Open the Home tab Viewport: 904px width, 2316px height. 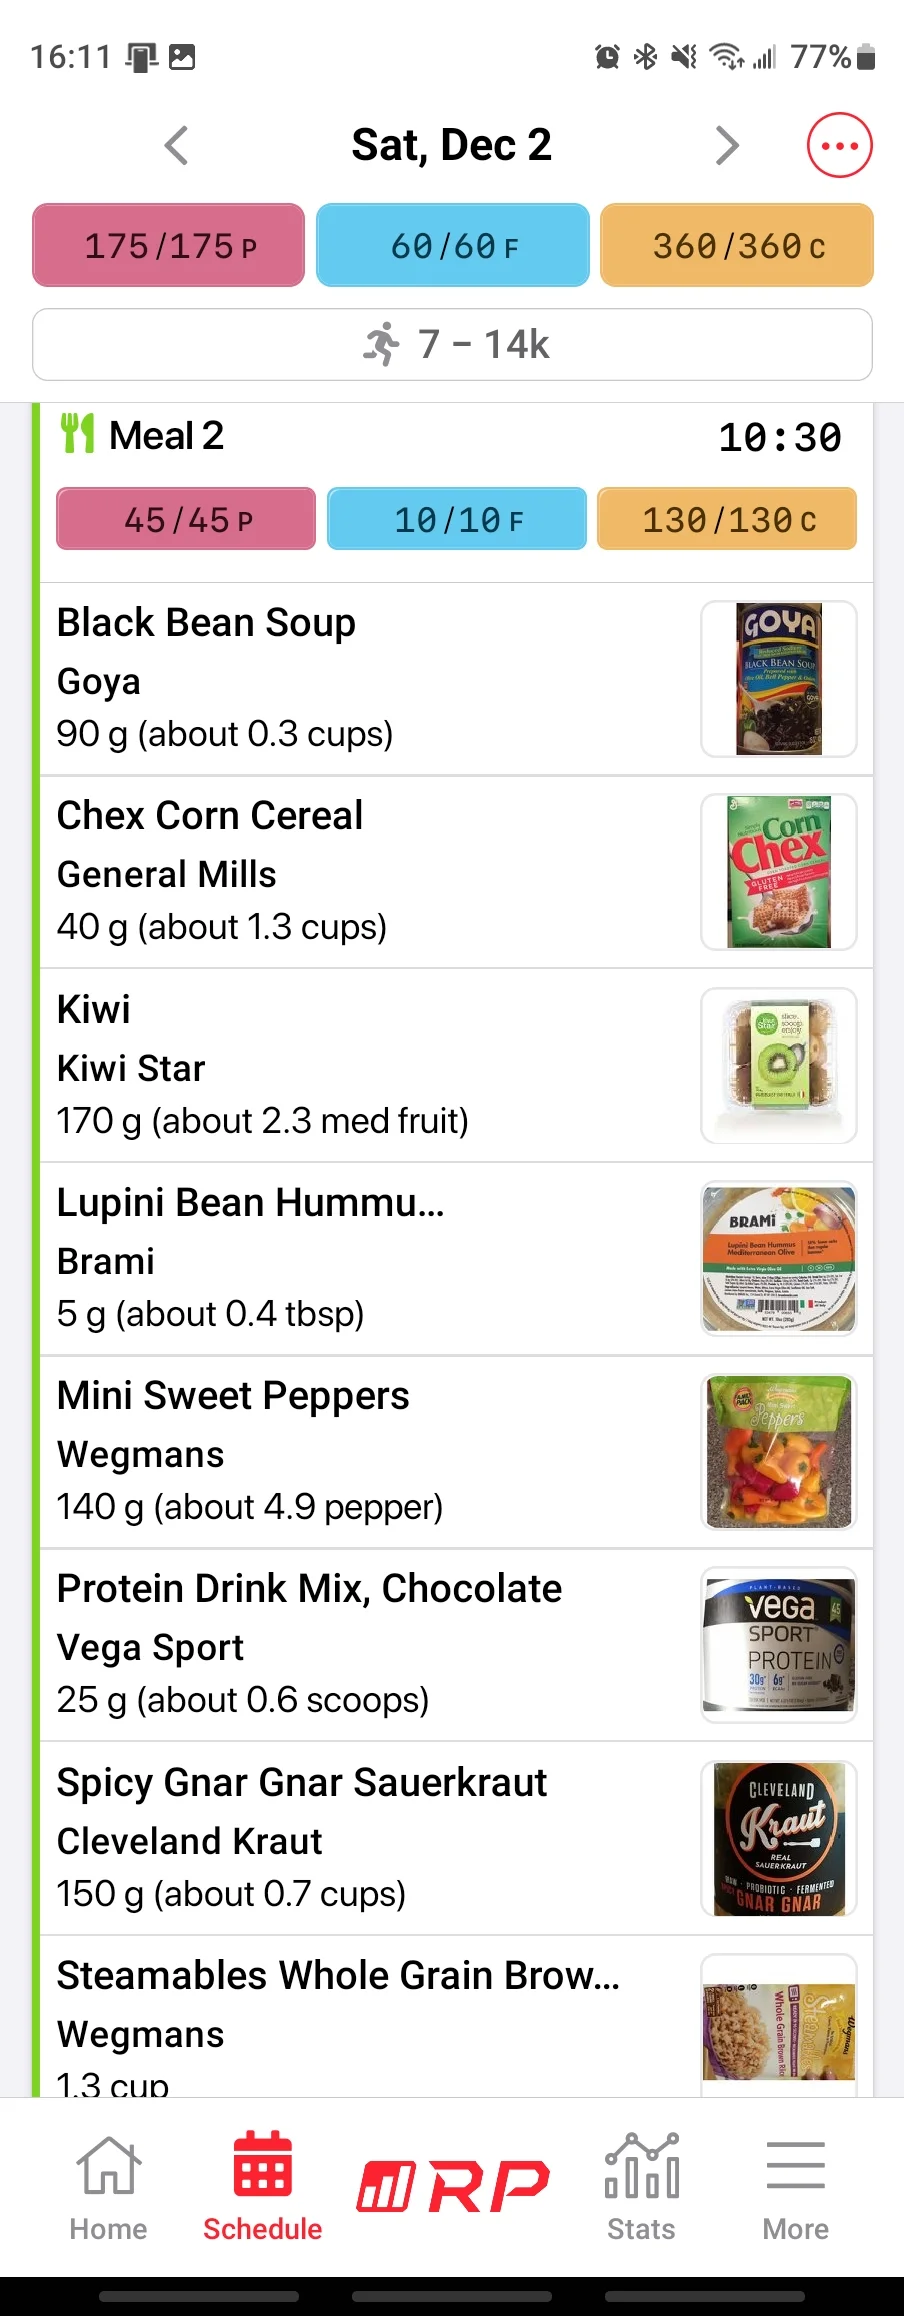point(108,2187)
